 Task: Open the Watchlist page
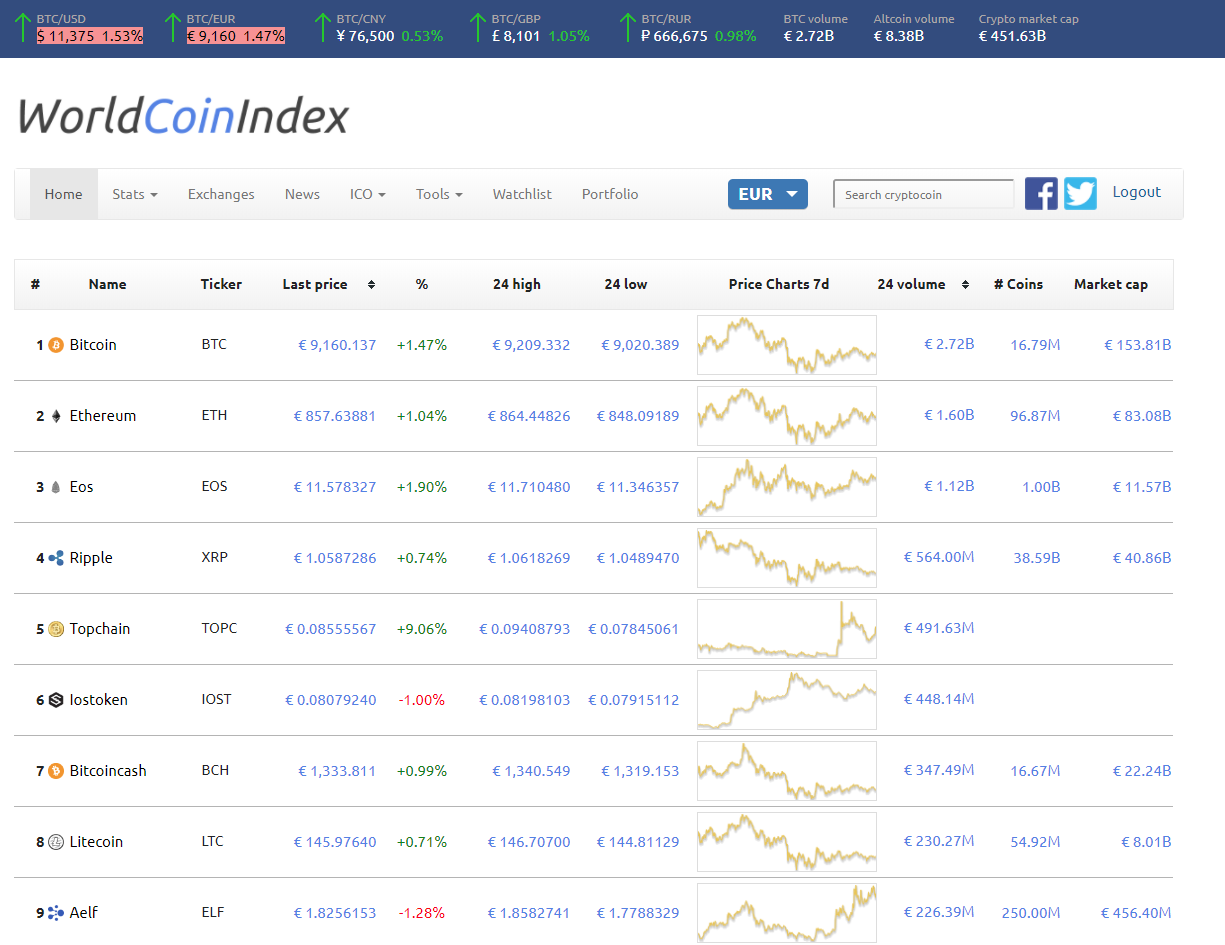point(522,194)
